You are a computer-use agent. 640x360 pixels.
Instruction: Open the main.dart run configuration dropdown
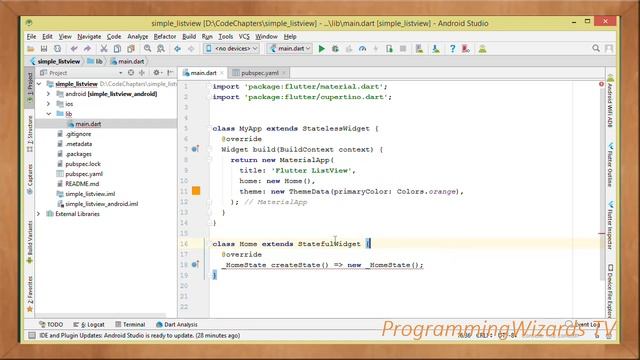tap(290, 49)
